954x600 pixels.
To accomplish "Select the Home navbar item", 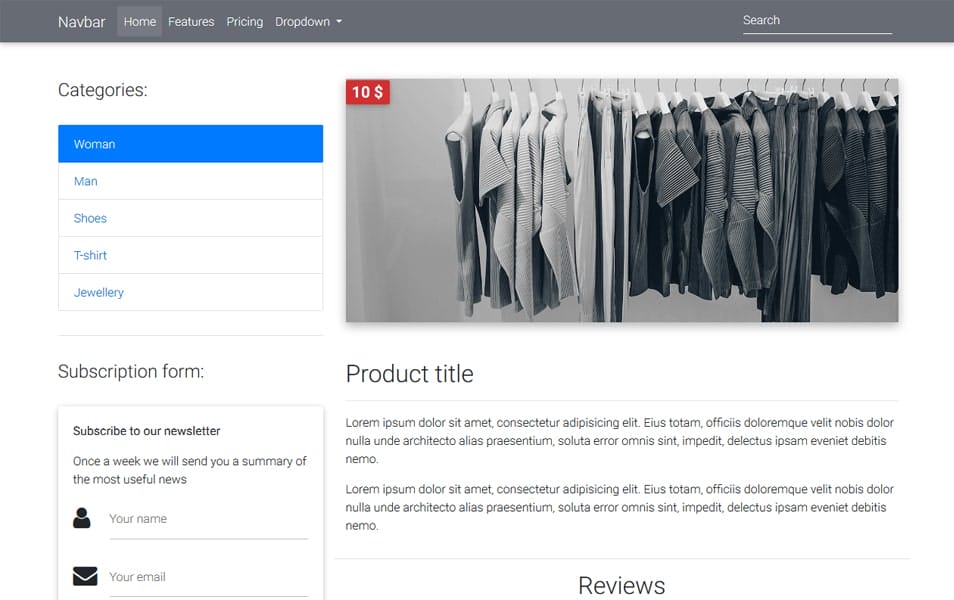I will tap(138, 20).
